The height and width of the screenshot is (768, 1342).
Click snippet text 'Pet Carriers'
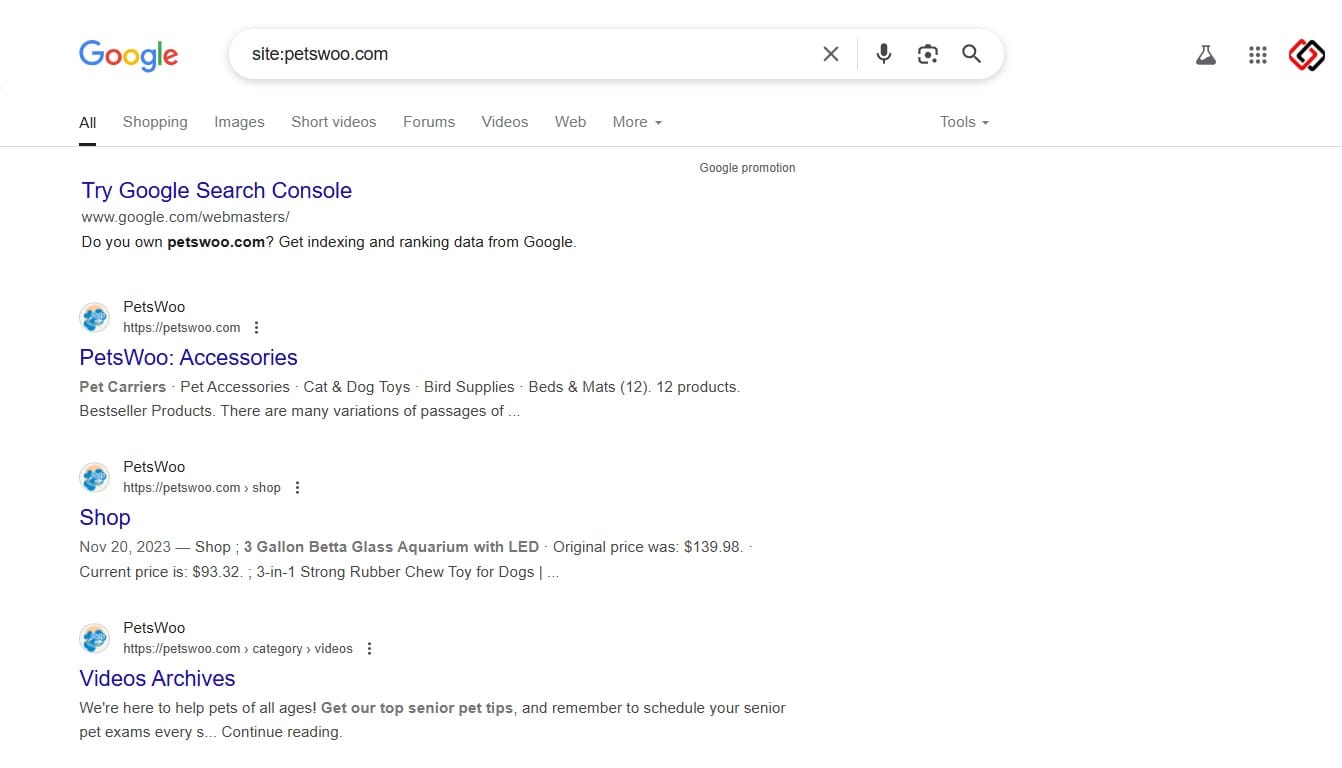[122, 387]
